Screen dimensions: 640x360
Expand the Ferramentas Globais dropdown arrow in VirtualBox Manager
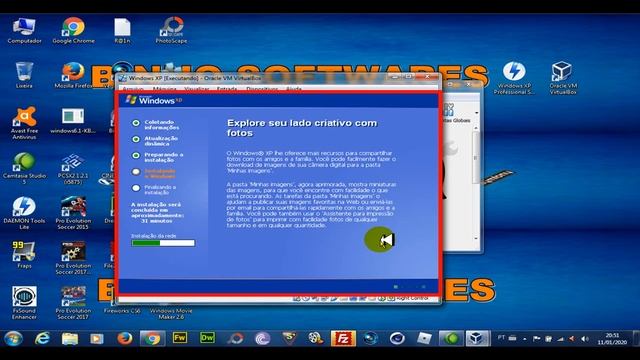pos(476,113)
